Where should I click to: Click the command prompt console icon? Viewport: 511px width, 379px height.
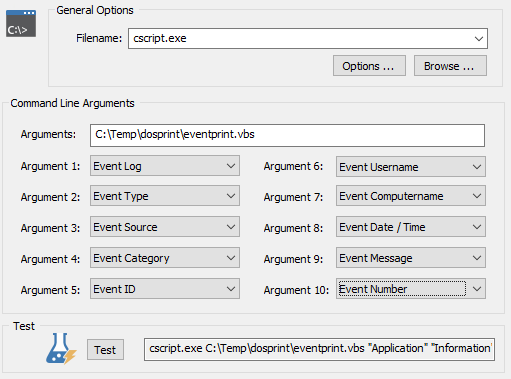tap(21, 24)
